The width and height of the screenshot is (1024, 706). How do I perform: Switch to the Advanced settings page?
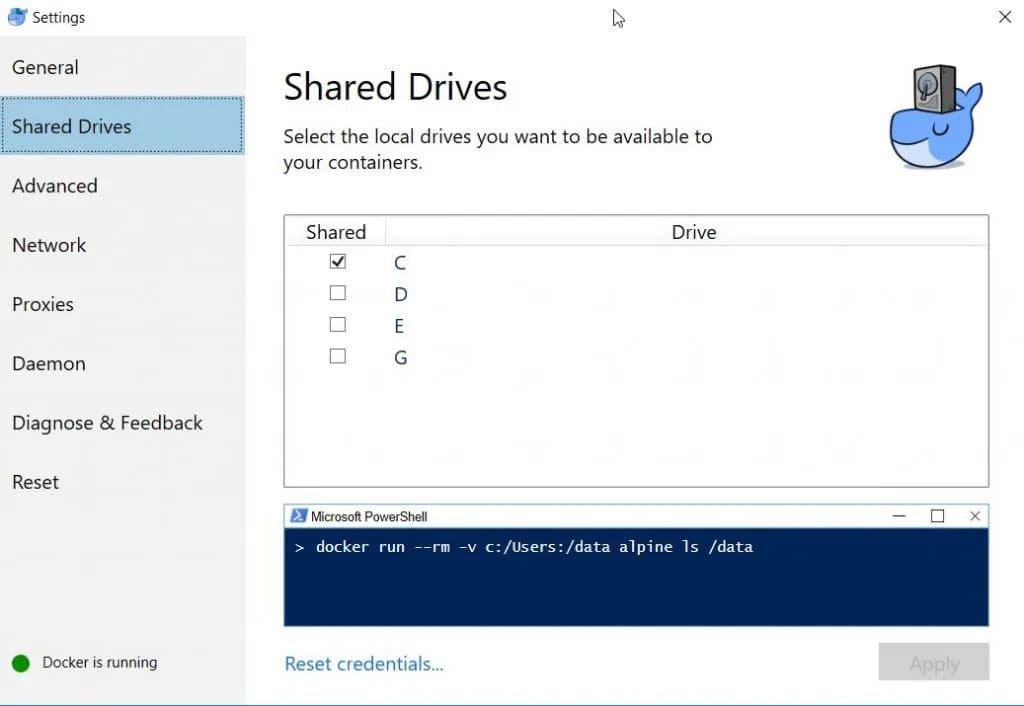tap(55, 186)
